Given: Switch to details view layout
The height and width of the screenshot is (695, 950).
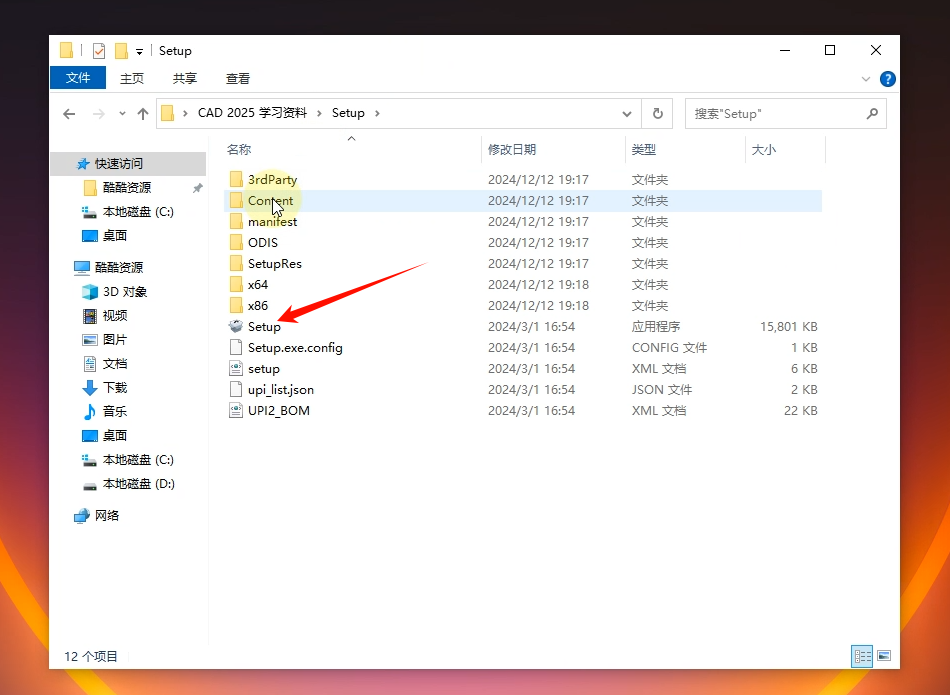Looking at the screenshot, I should pos(861,656).
